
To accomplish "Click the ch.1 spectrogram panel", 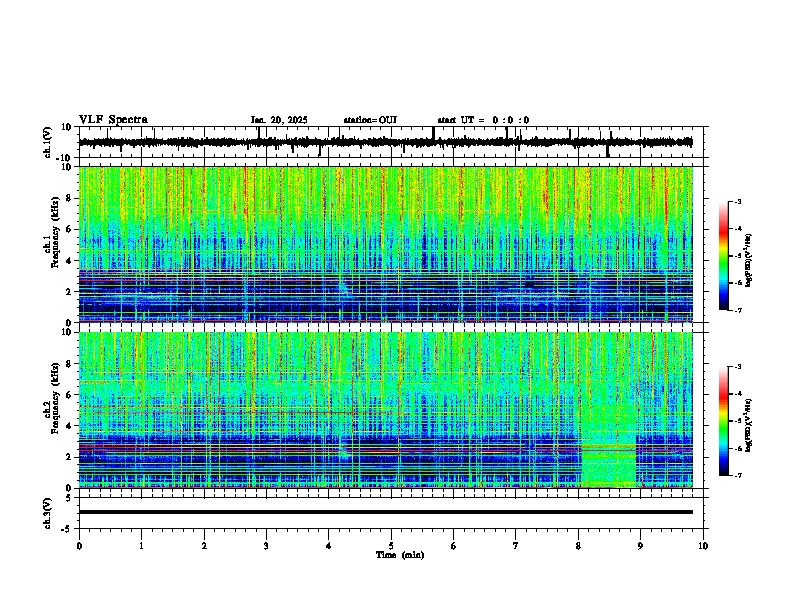I will [385, 244].
